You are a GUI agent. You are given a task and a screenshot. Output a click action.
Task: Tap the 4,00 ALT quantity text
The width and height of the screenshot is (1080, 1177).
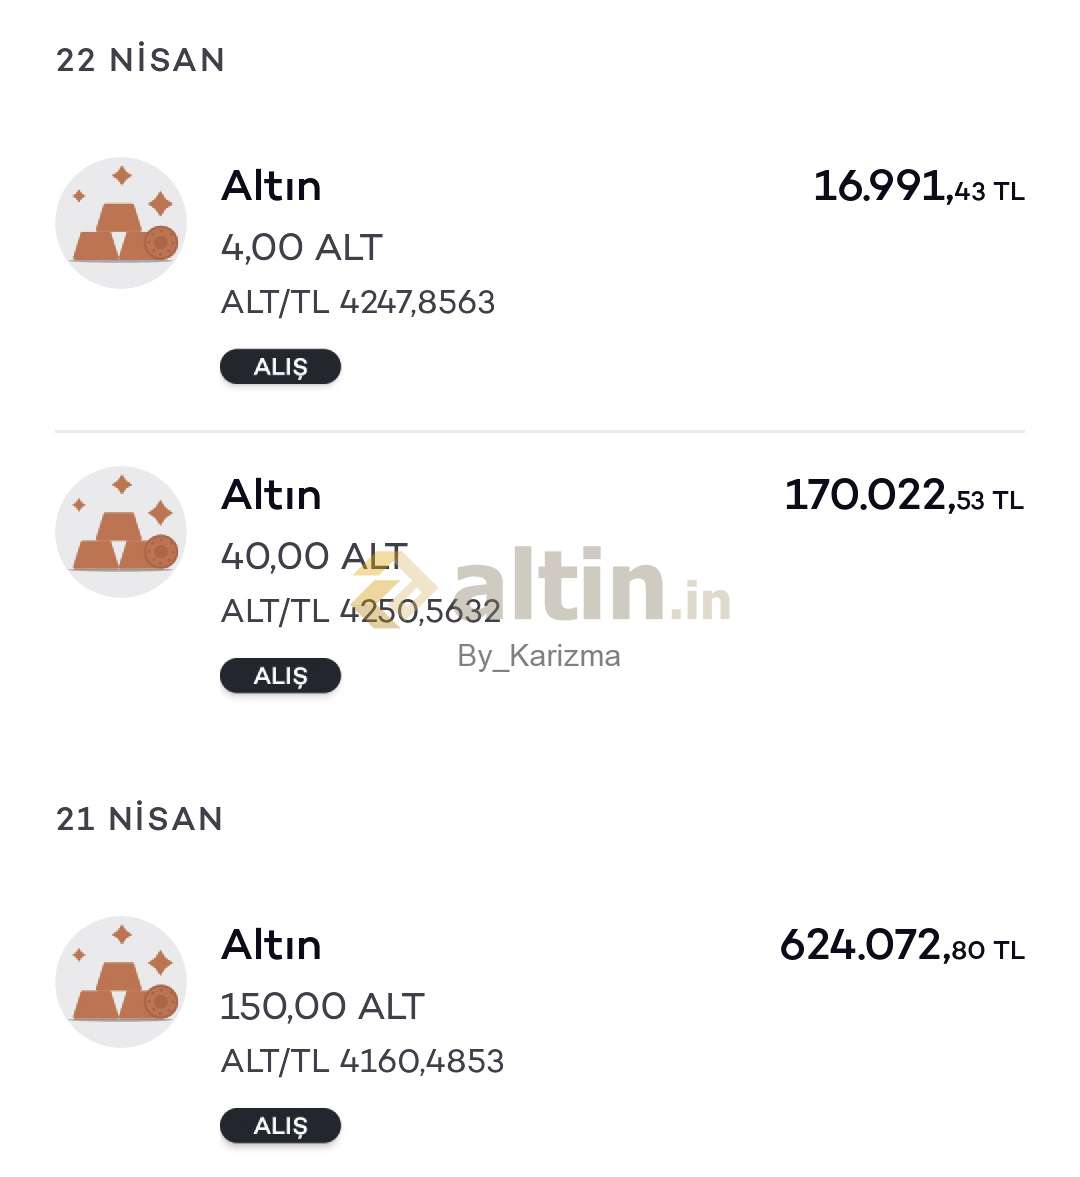click(301, 248)
